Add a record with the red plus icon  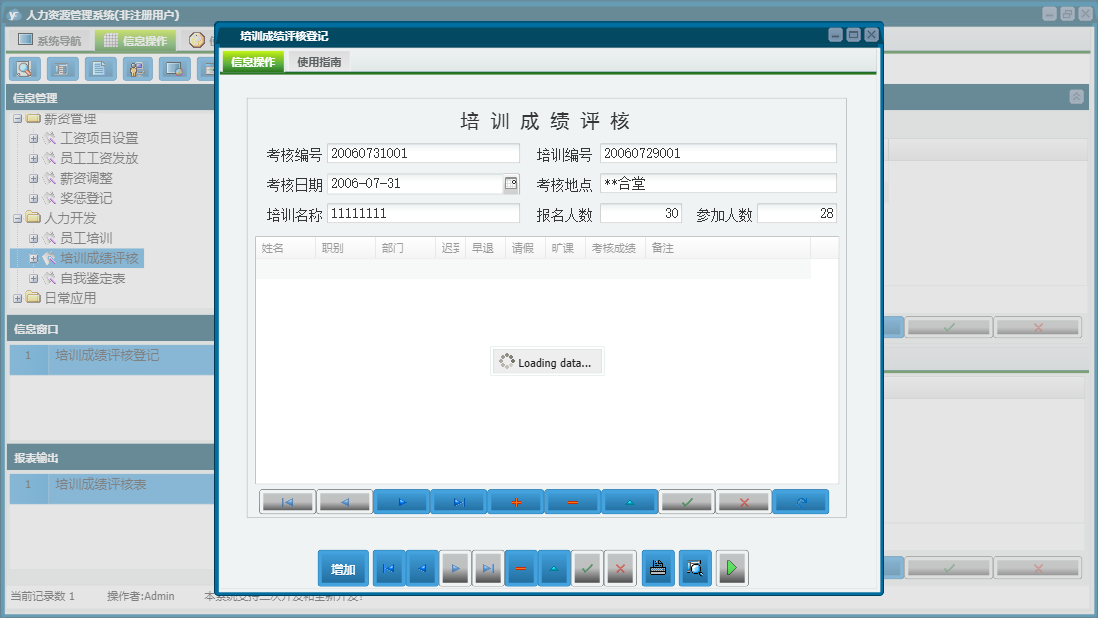516,501
